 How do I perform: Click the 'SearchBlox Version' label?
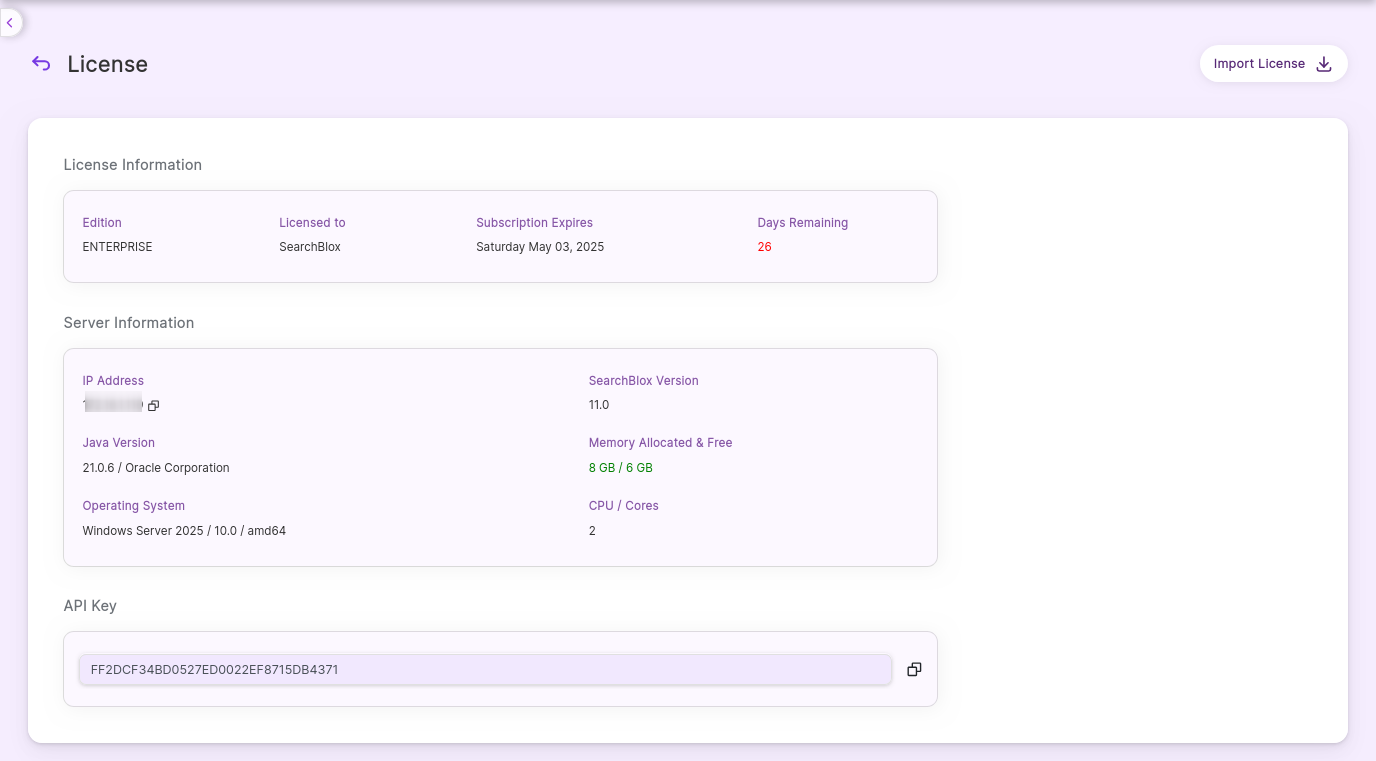click(x=644, y=381)
